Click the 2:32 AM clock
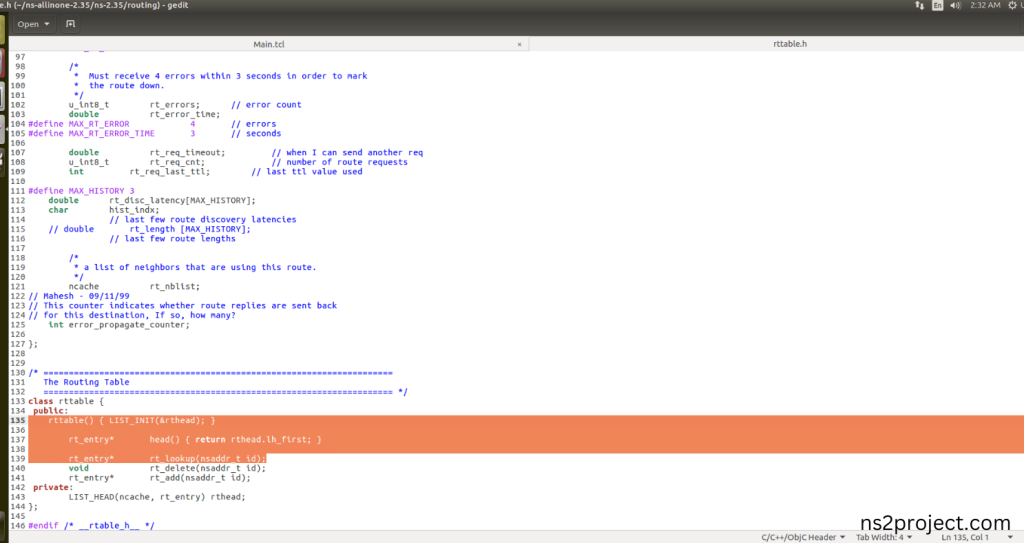 click(985, 5)
